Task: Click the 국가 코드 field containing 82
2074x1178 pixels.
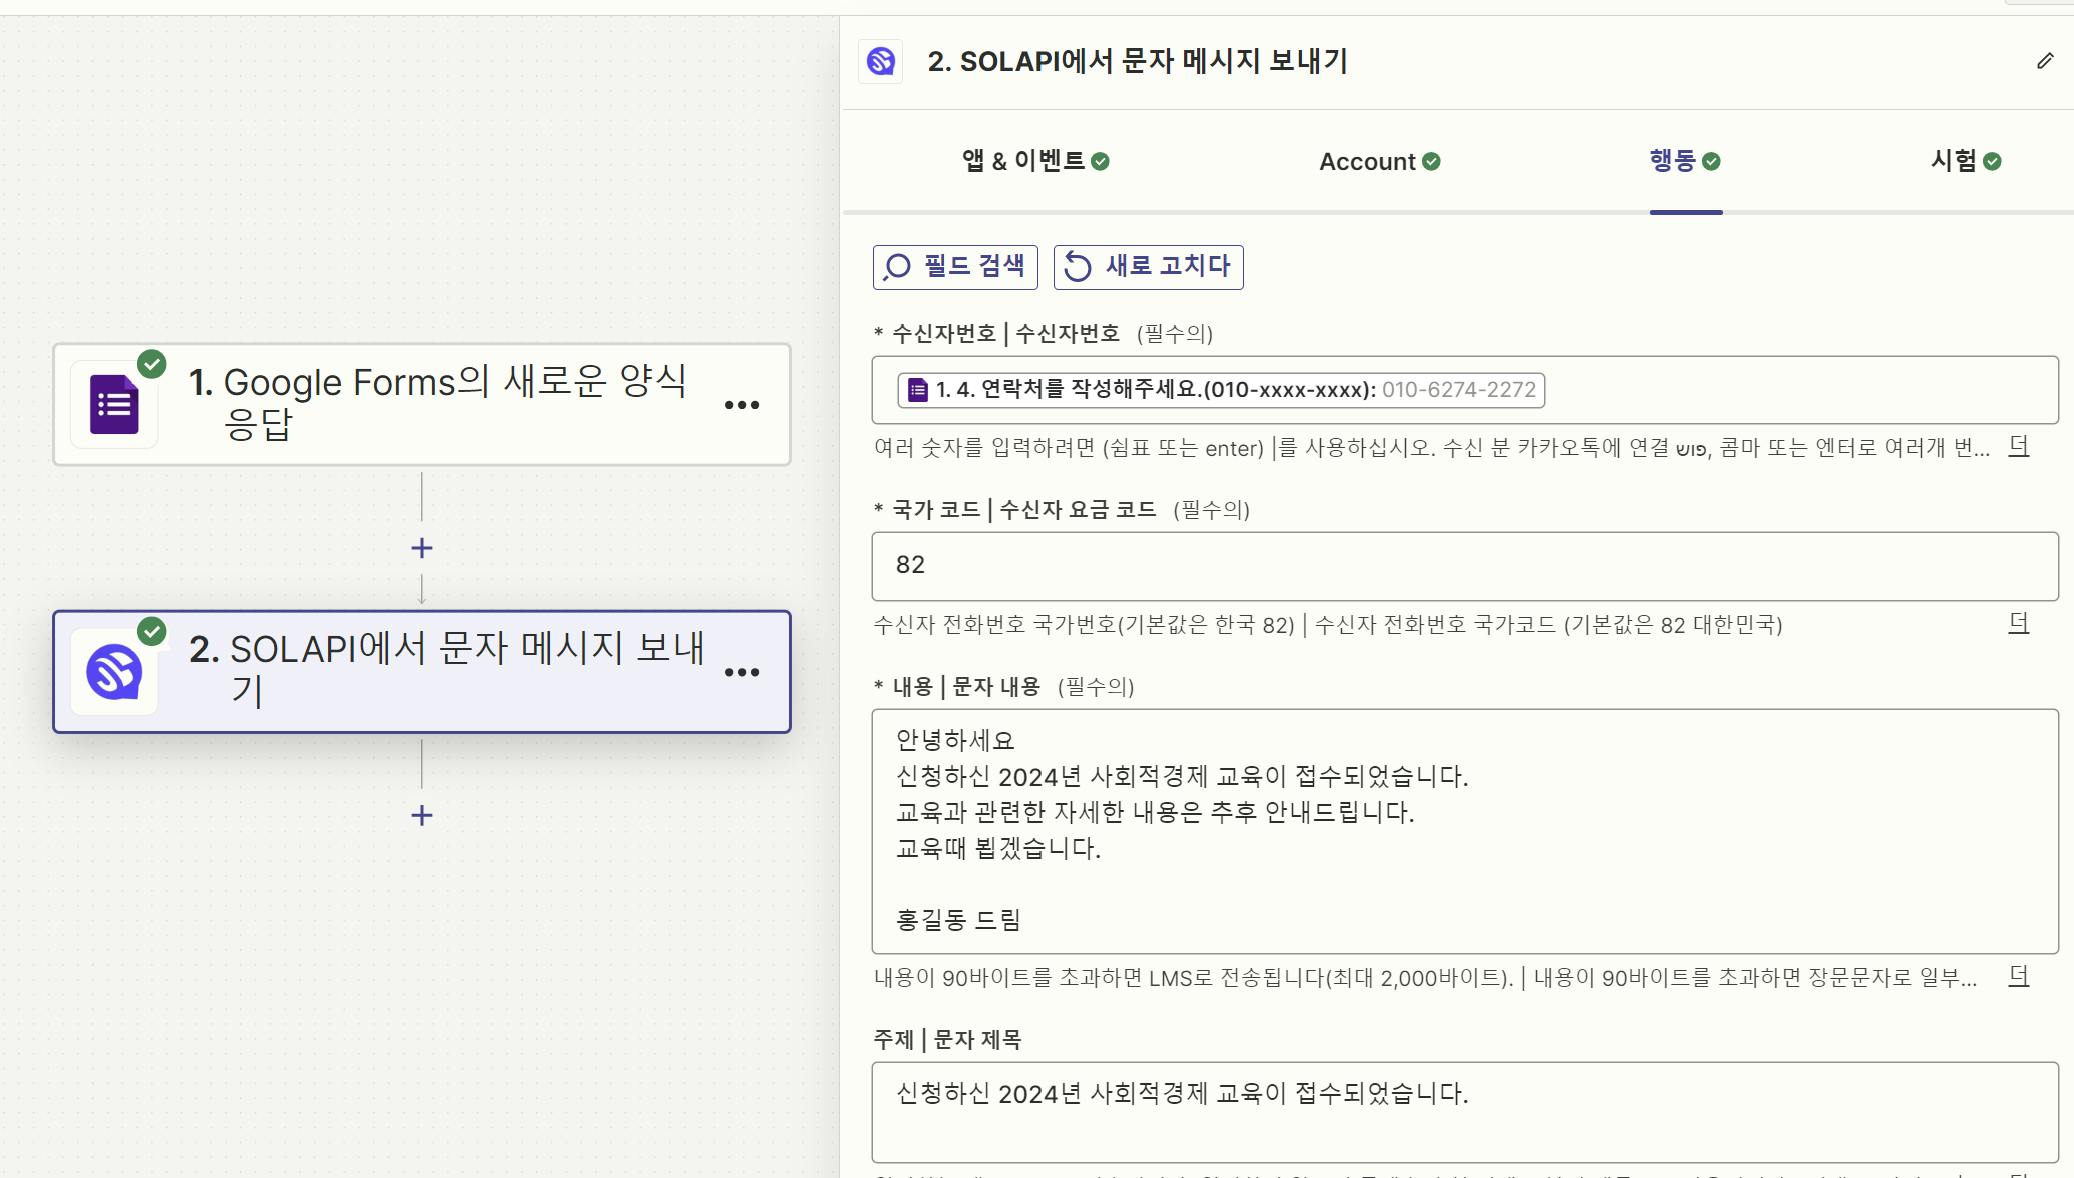Action: tap(1464, 566)
